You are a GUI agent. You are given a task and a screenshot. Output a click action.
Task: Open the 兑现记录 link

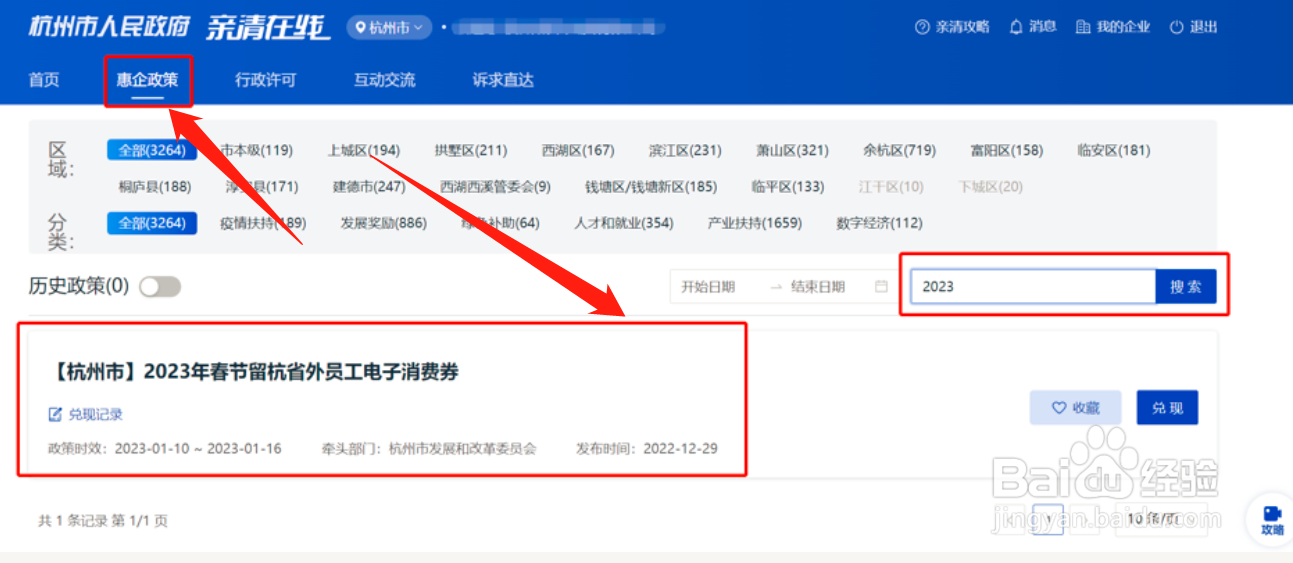tap(86, 414)
